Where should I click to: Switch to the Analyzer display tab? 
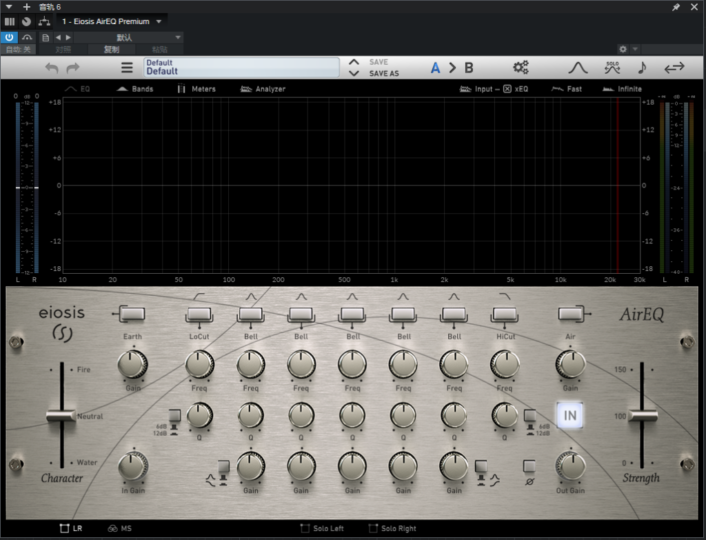pyautogui.click(x=262, y=89)
